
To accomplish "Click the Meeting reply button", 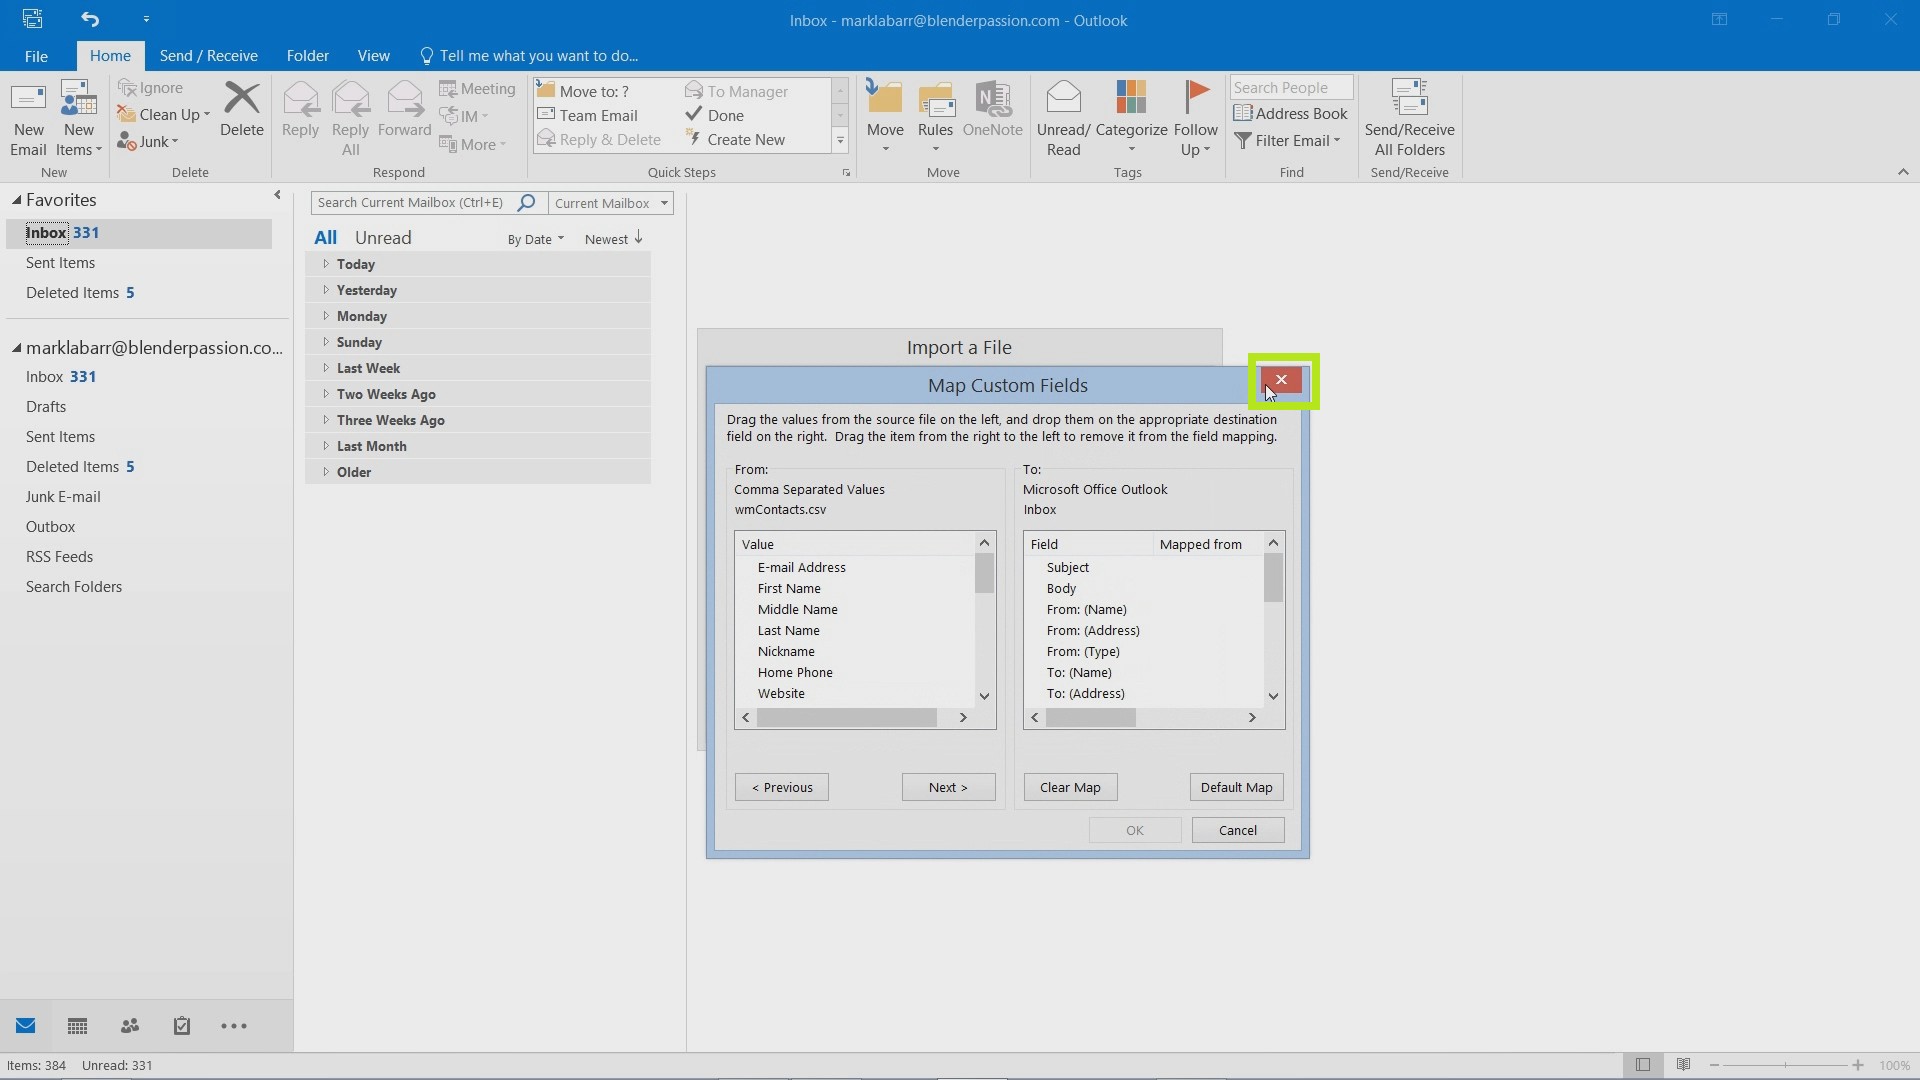I will [x=477, y=89].
